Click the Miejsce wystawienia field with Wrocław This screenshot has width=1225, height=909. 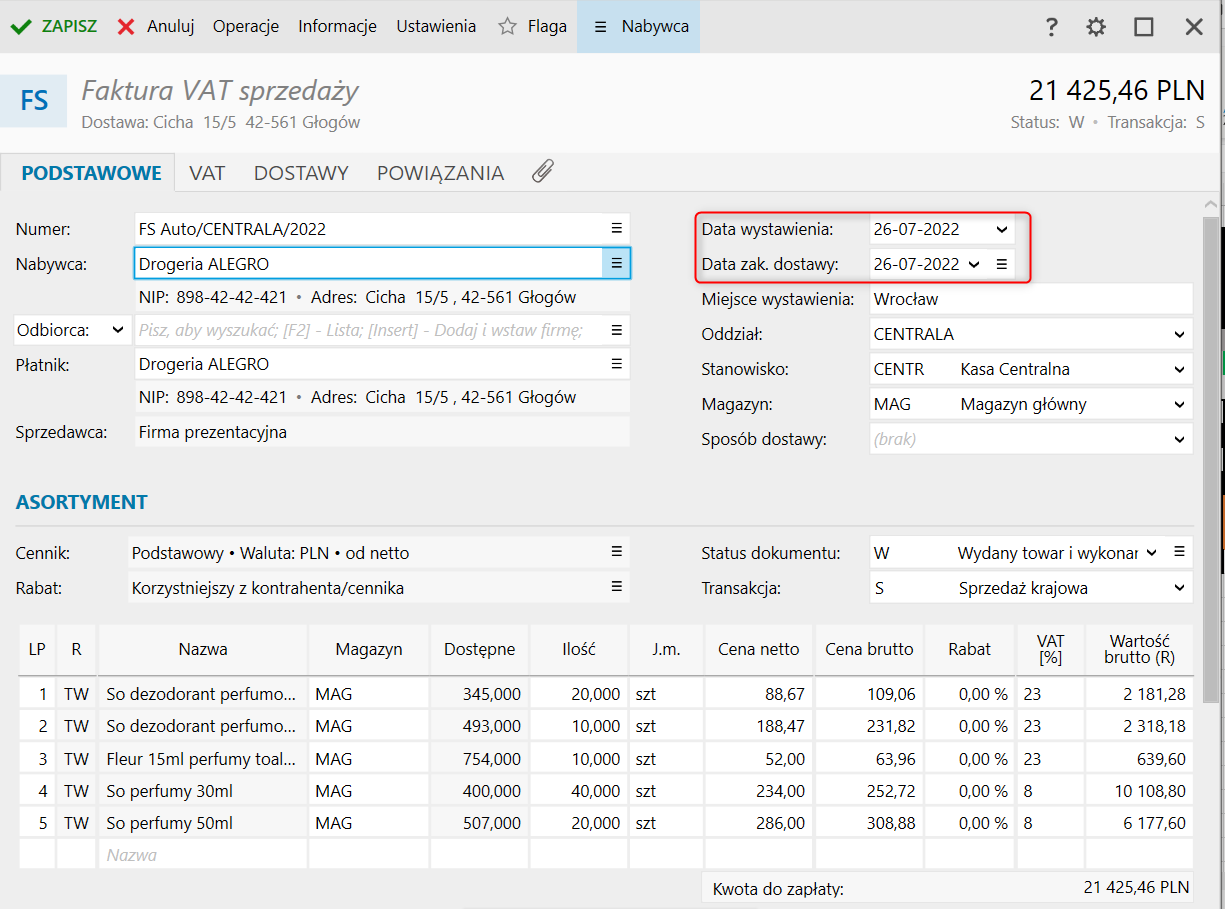(x=1030, y=299)
